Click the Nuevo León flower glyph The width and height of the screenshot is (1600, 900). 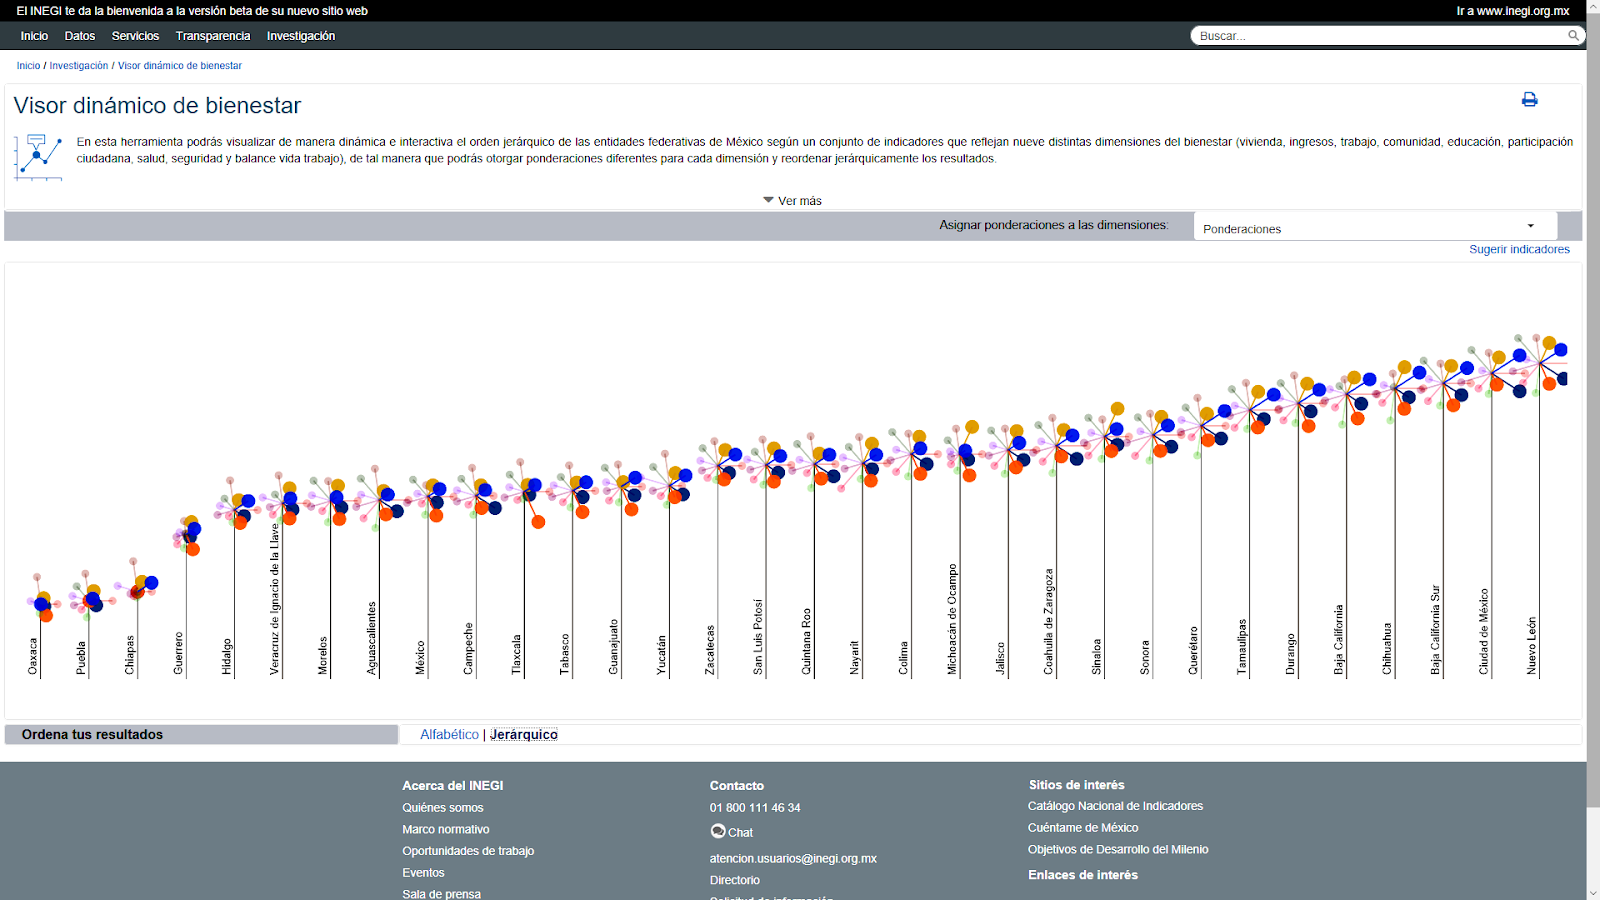coord(1539,365)
